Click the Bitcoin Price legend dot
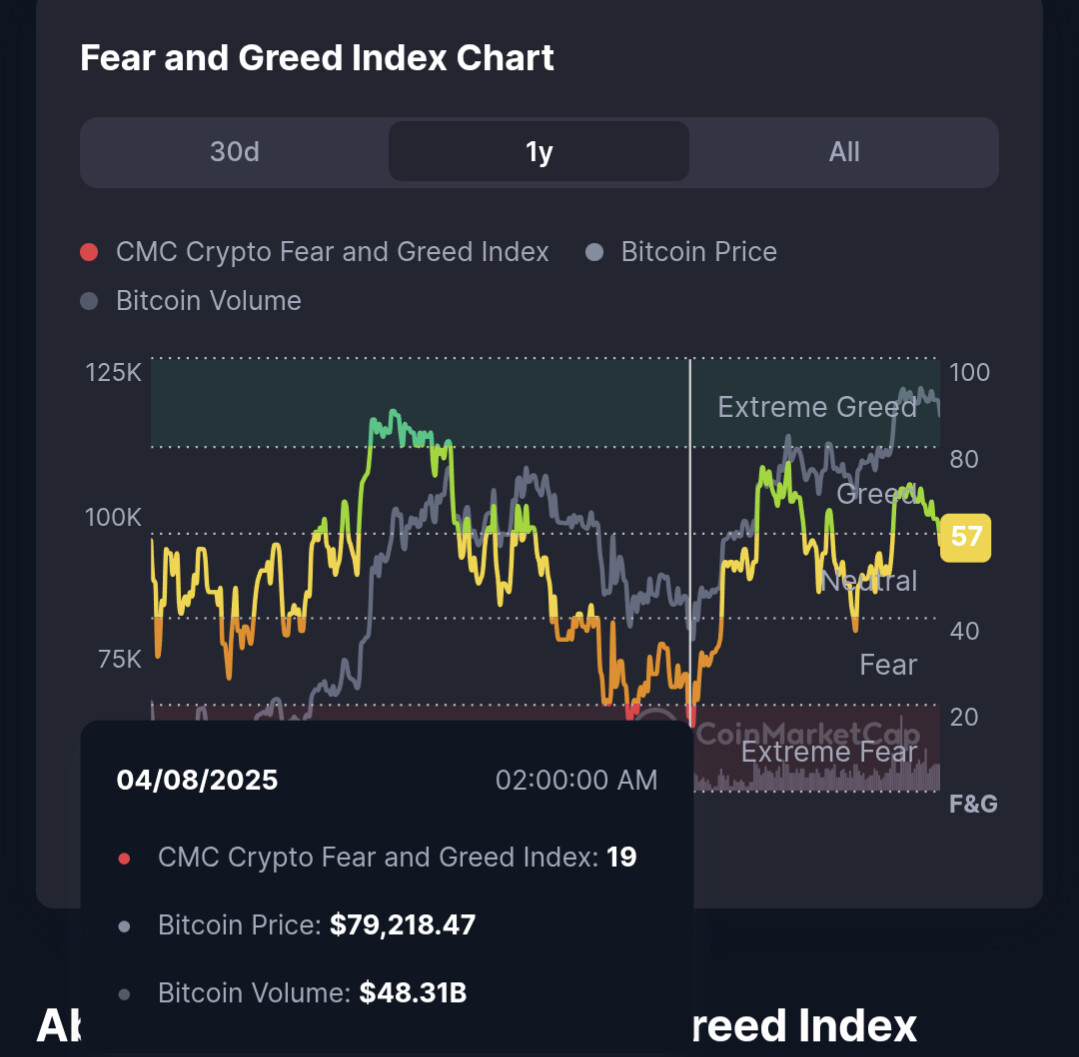 pos(594,253)
